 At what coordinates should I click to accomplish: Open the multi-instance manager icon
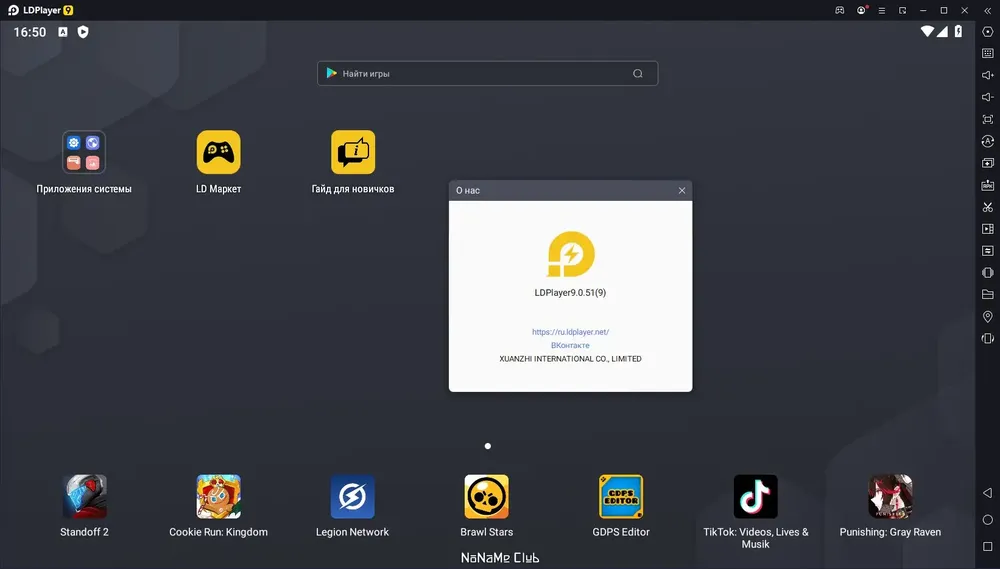[x=987, y=163]
